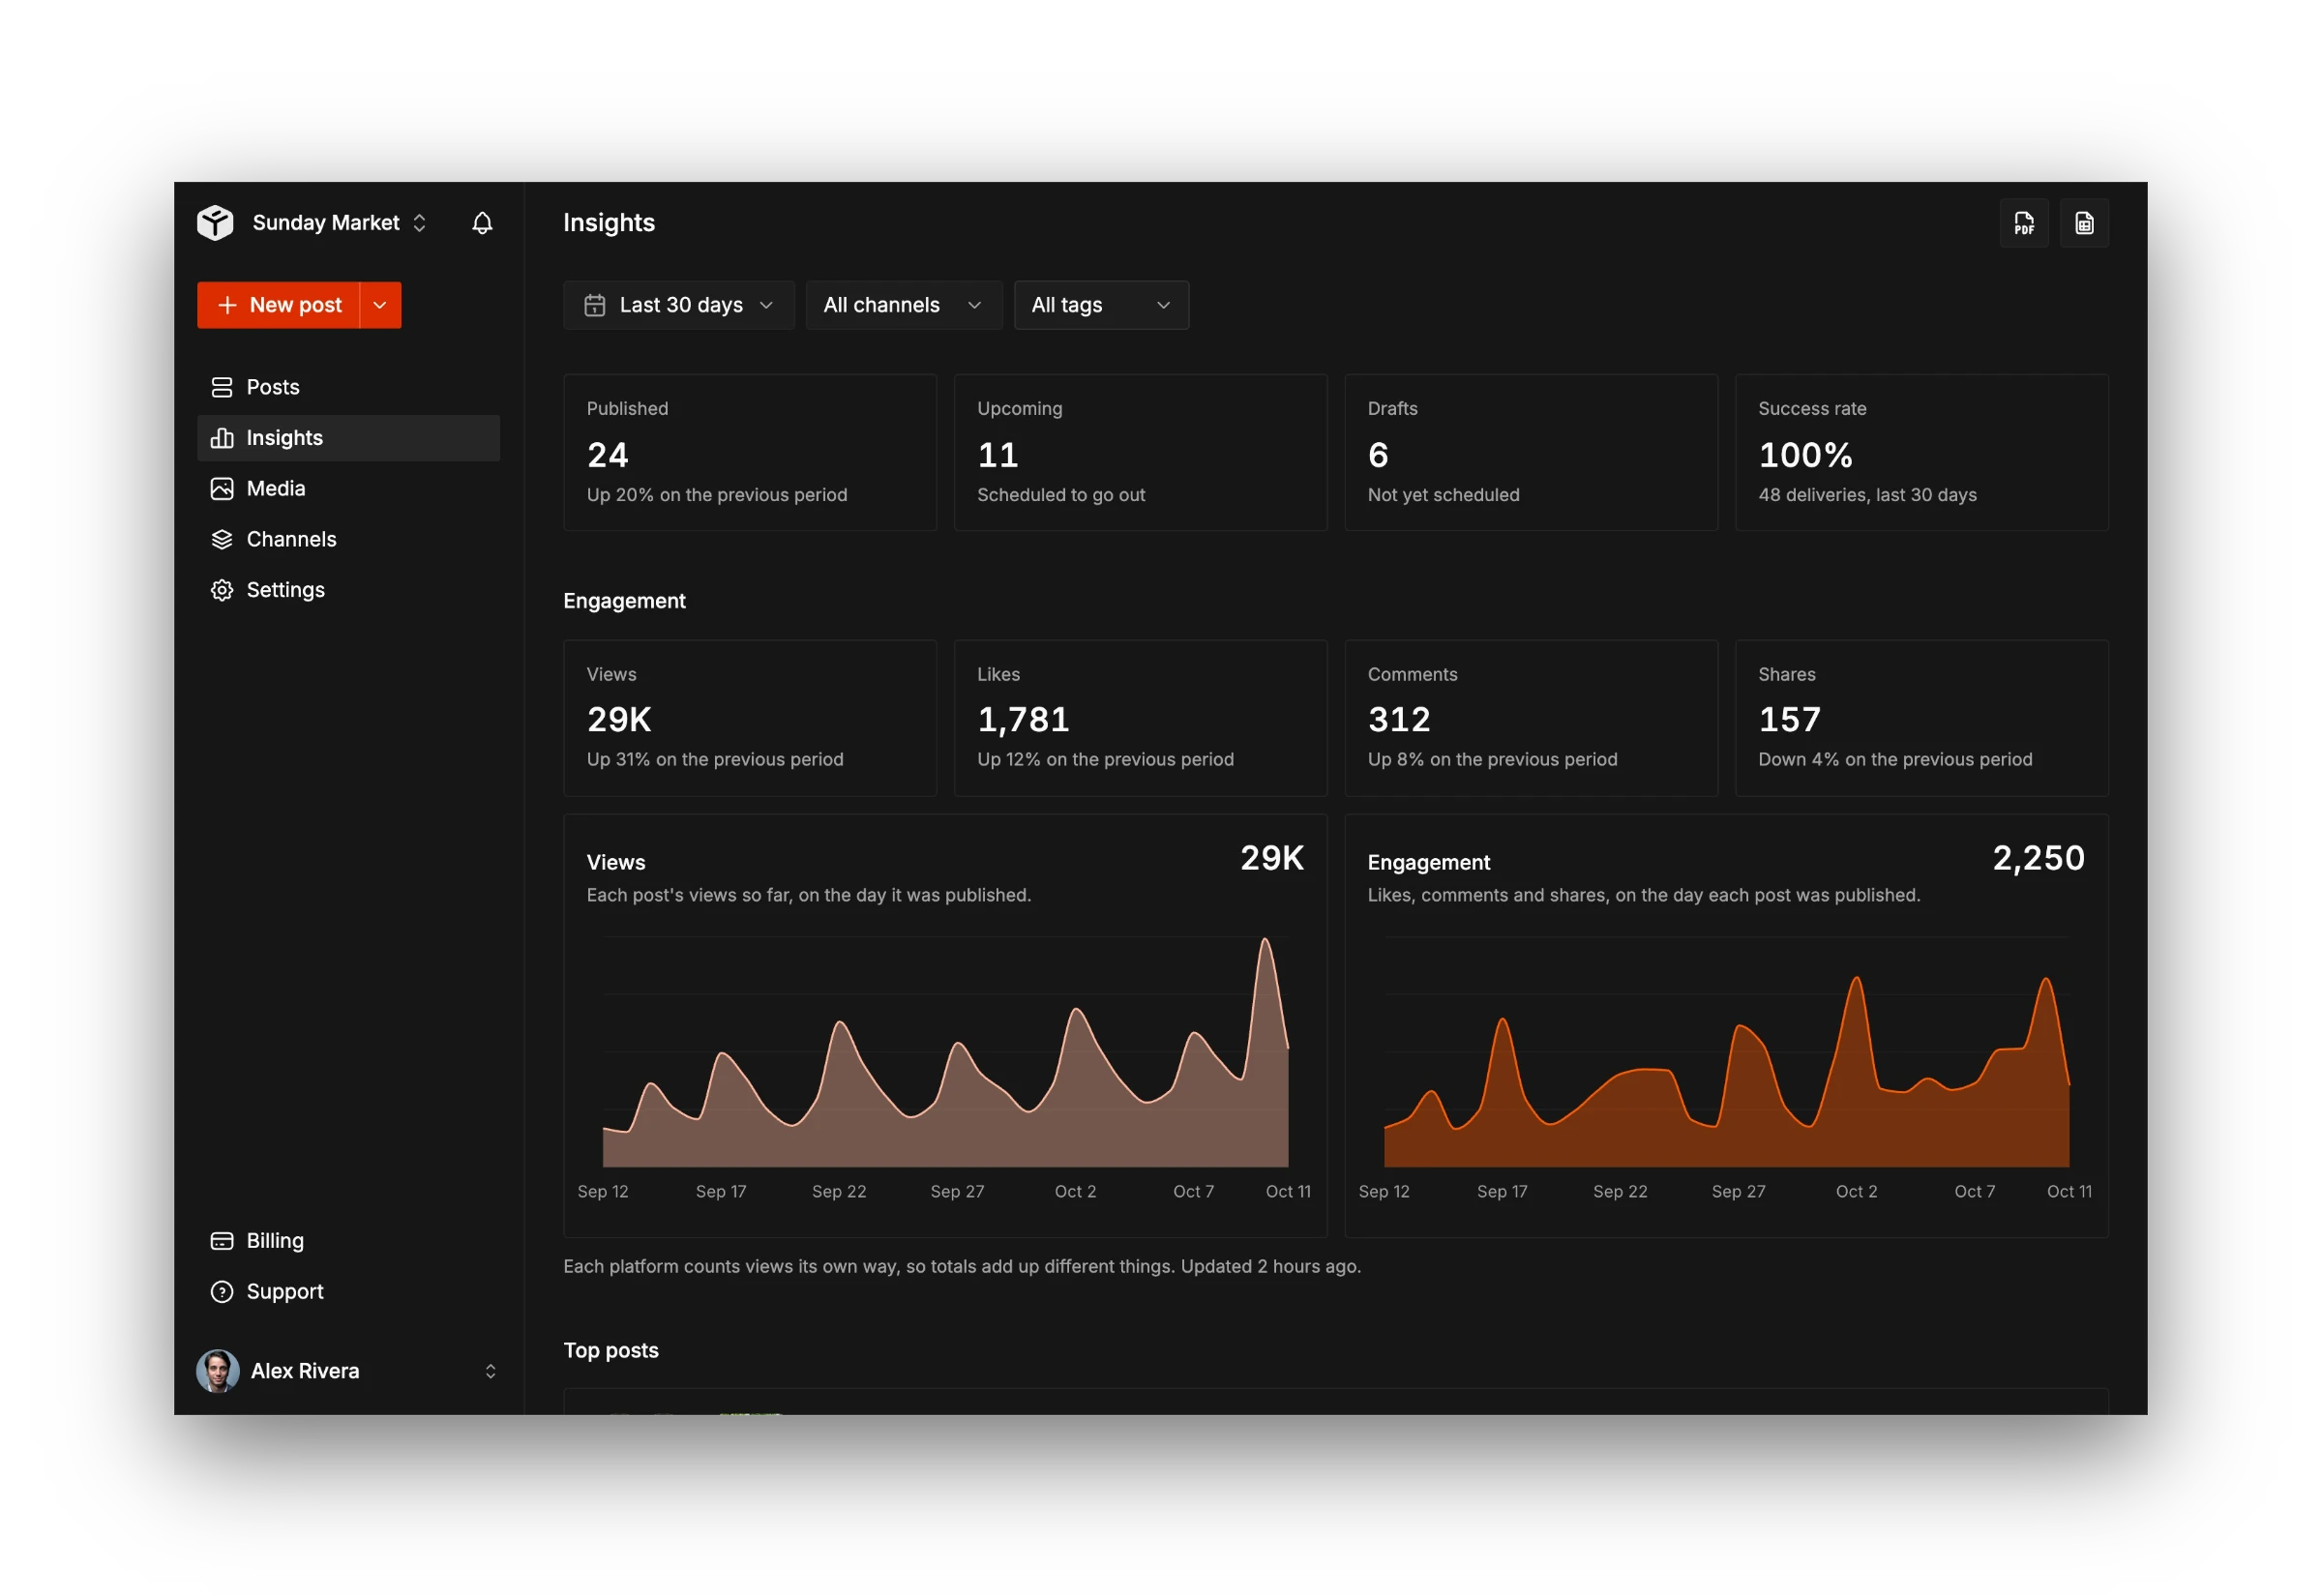Screen dimensions: 2322x1596
Task: Open the Support page
Action: click(x=348, y=1291)
